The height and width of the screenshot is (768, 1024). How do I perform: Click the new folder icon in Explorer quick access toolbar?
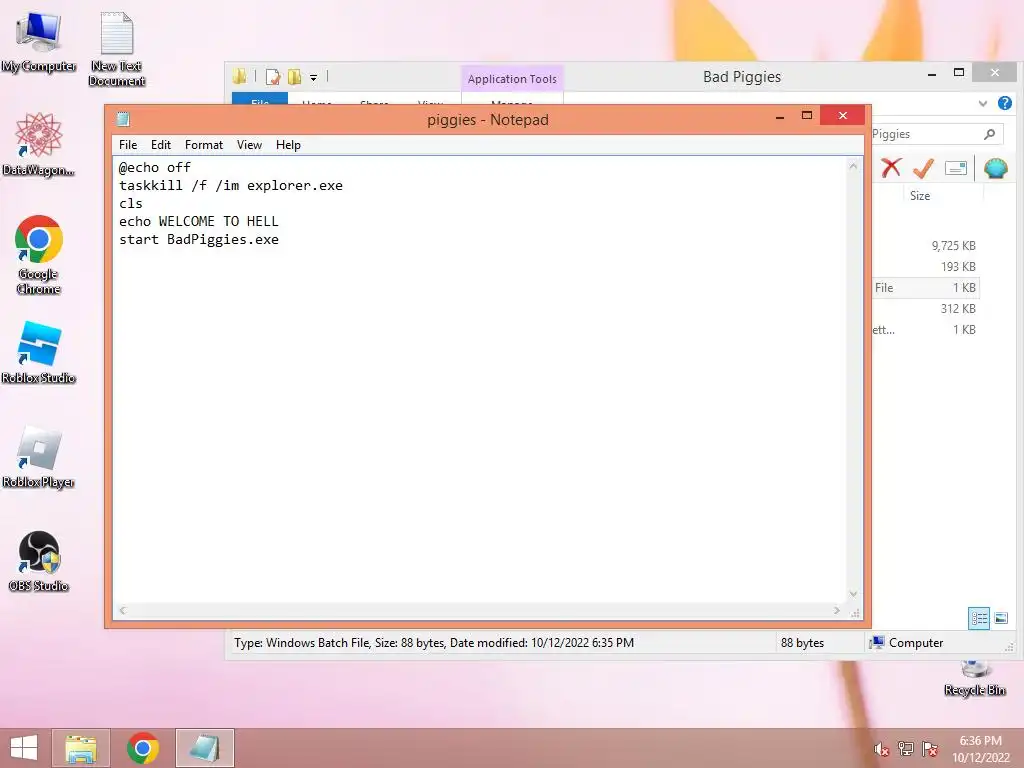click(x=295, y=77)
